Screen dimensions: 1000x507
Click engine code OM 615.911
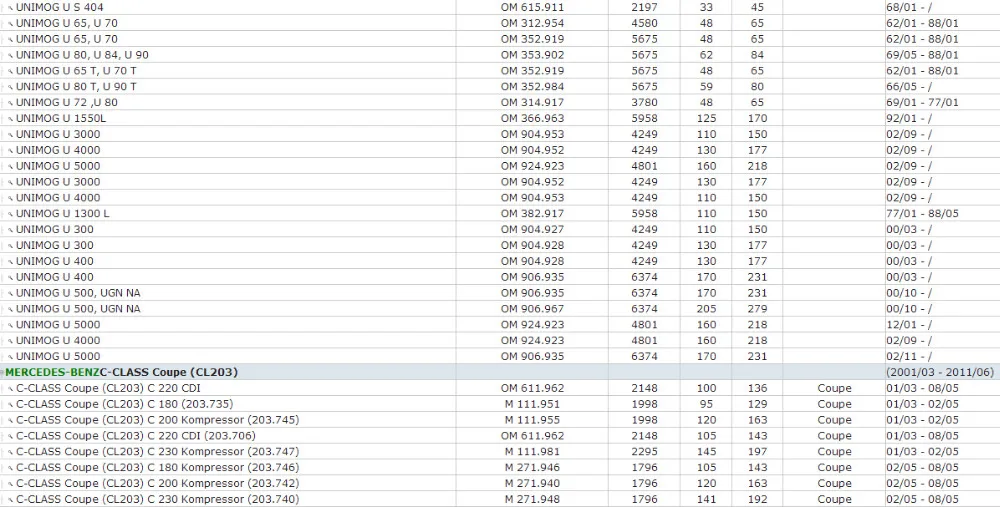[x=533, y=7]
